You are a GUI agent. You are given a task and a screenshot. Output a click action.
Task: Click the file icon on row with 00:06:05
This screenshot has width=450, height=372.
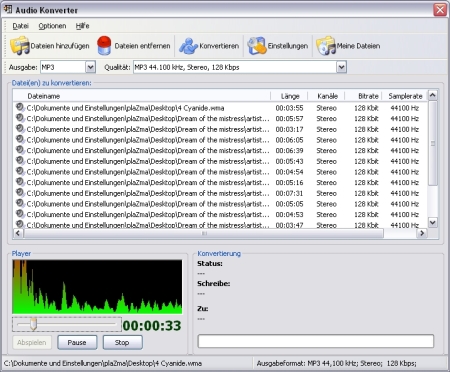click(x=20, y=139)
